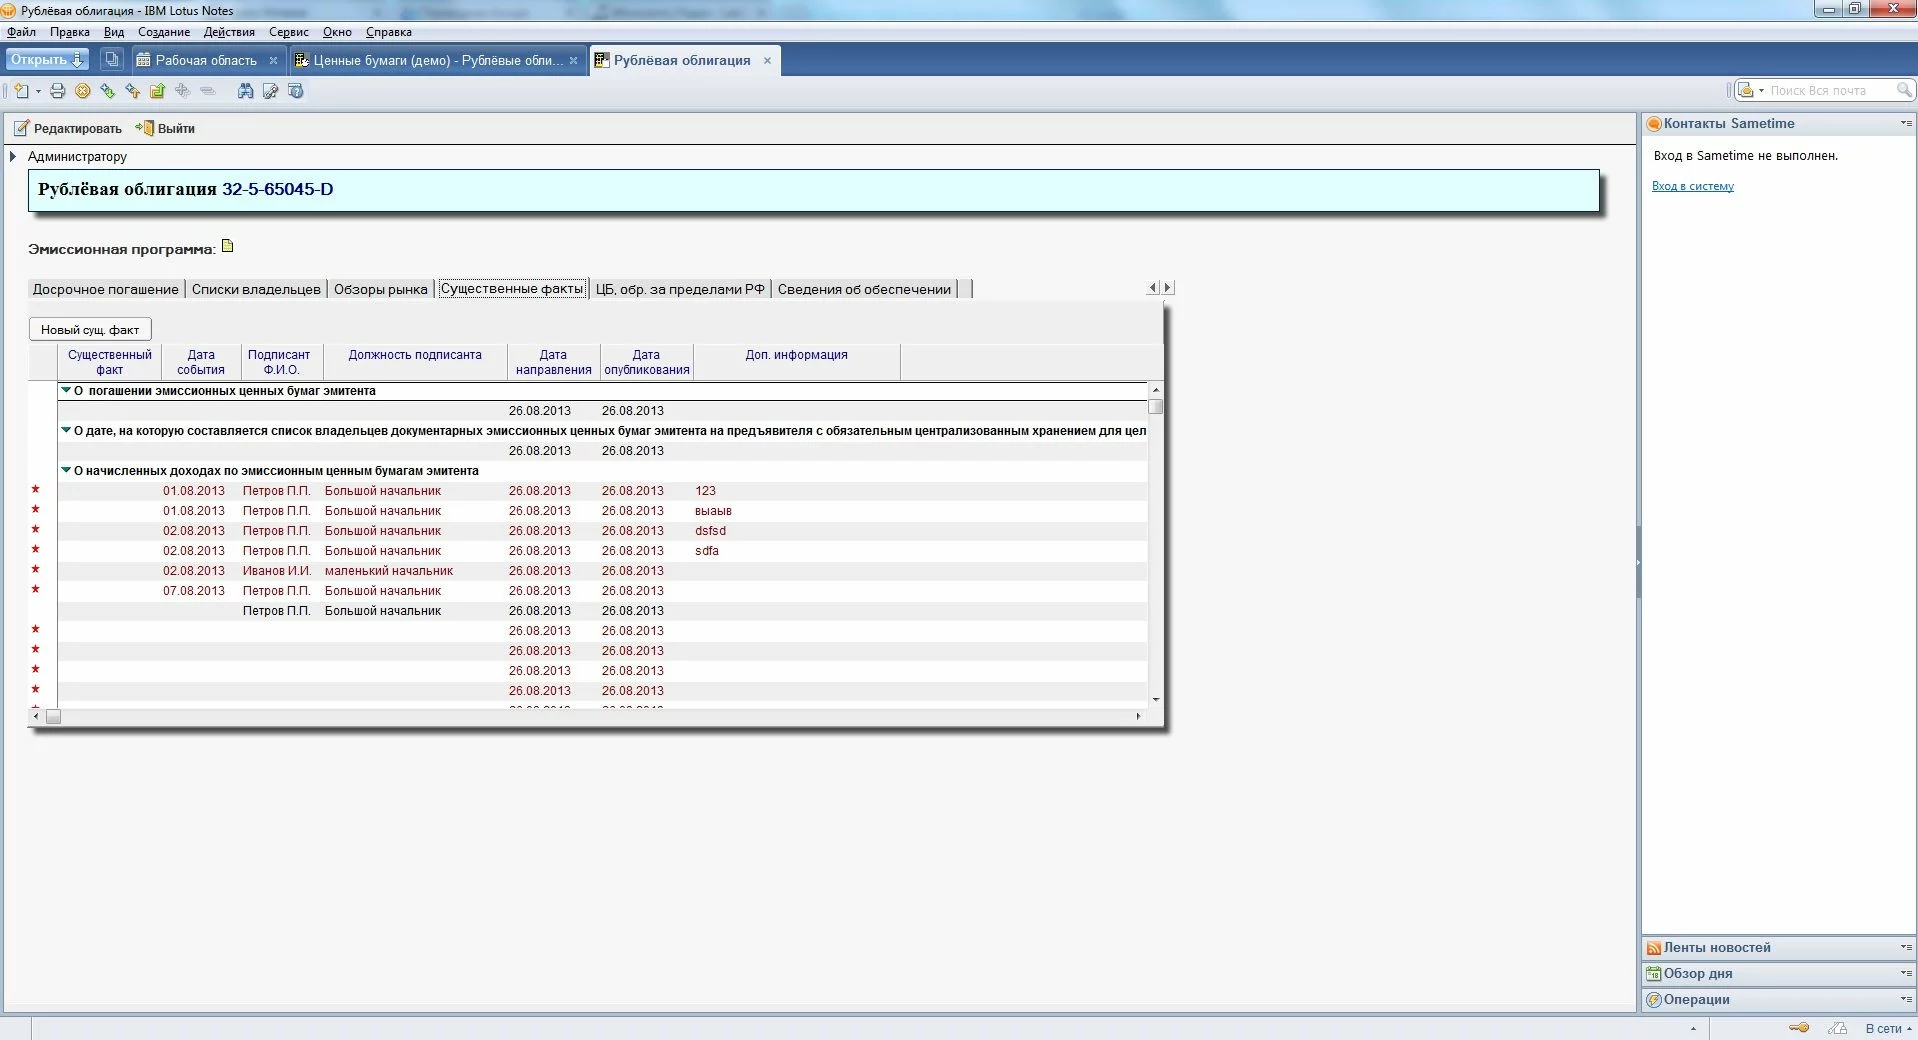Click the green upload folder toolbar icon

coord(157,91)
